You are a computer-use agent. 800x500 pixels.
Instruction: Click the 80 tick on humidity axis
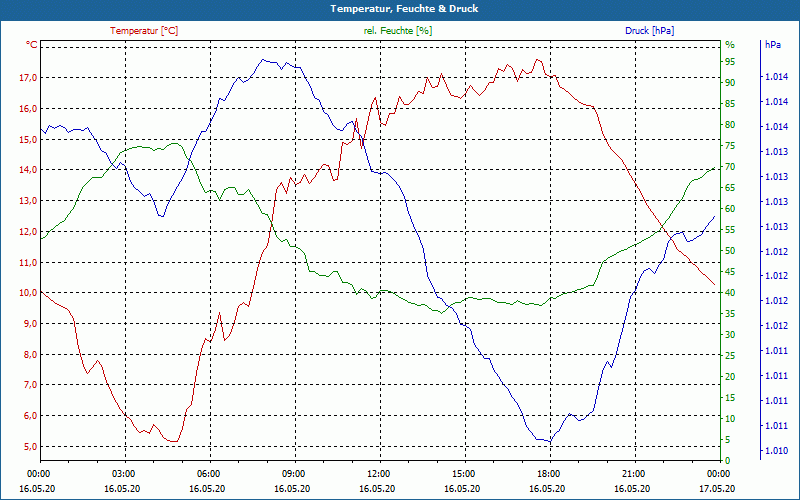point(730,124)
